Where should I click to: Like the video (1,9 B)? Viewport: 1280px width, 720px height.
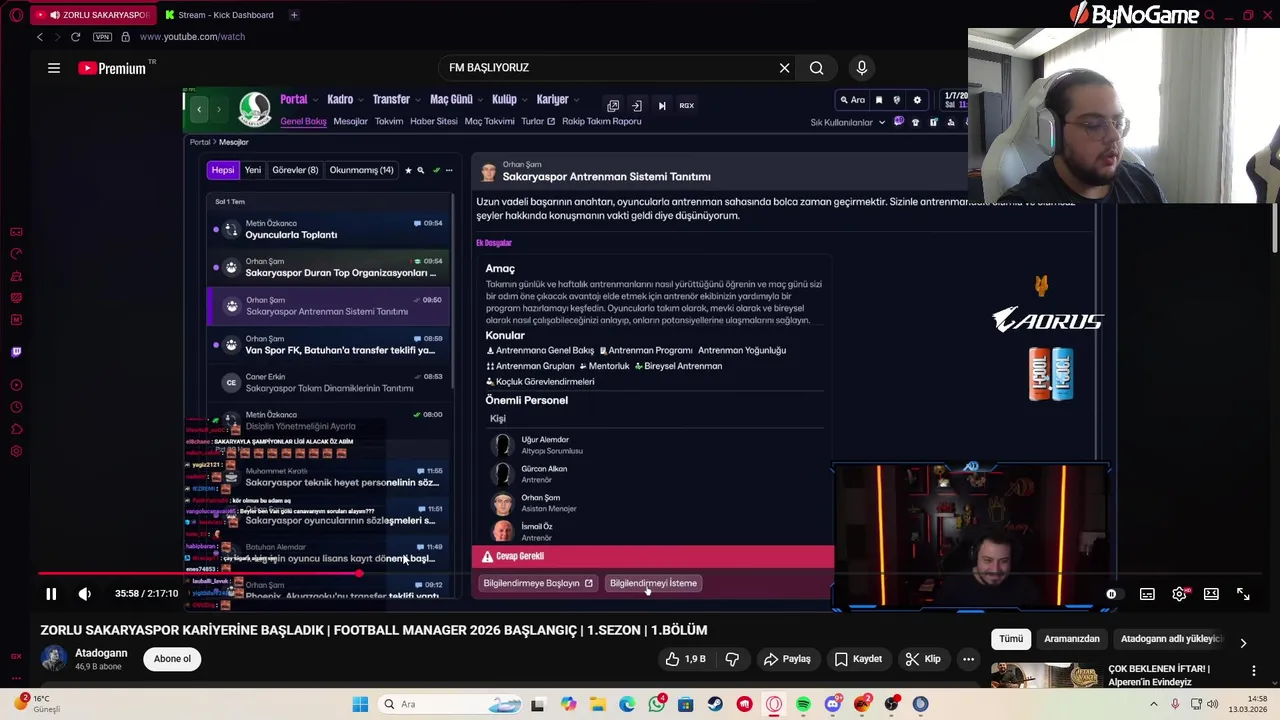[685, 659]
